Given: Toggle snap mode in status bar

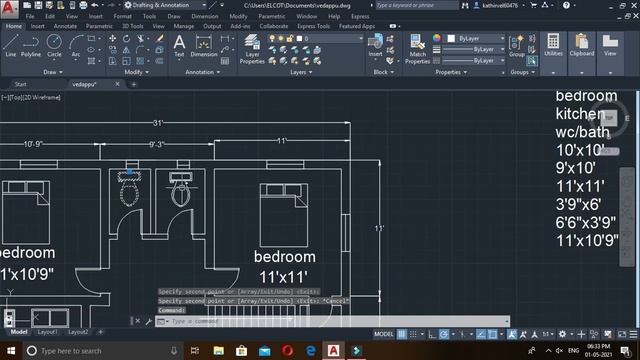Looking at the screenshot, I should point(413,334).
